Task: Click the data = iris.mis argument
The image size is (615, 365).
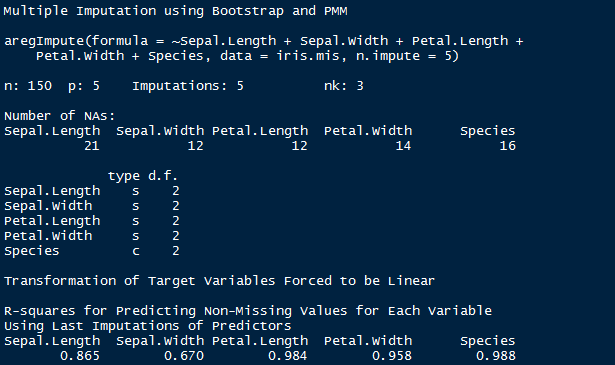Action: pos(280,56)
